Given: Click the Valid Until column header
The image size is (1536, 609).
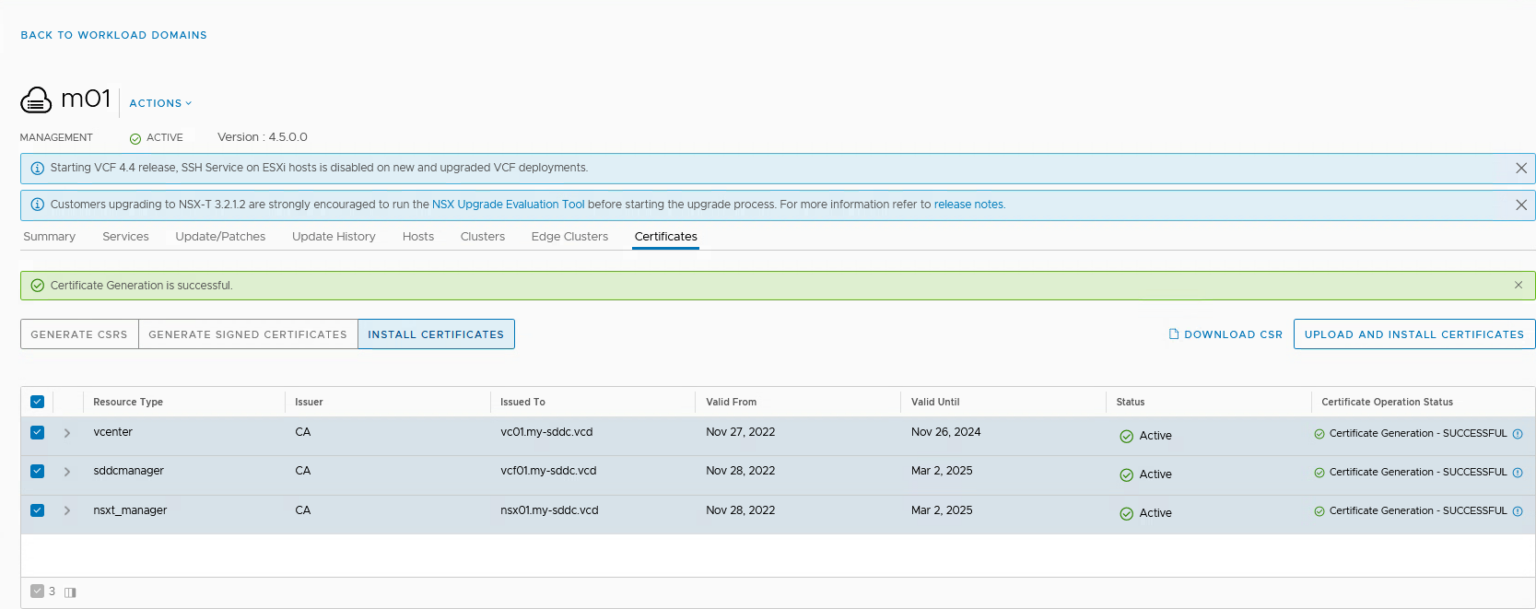Looking at the screenshot, I should (x=936, y=402).
